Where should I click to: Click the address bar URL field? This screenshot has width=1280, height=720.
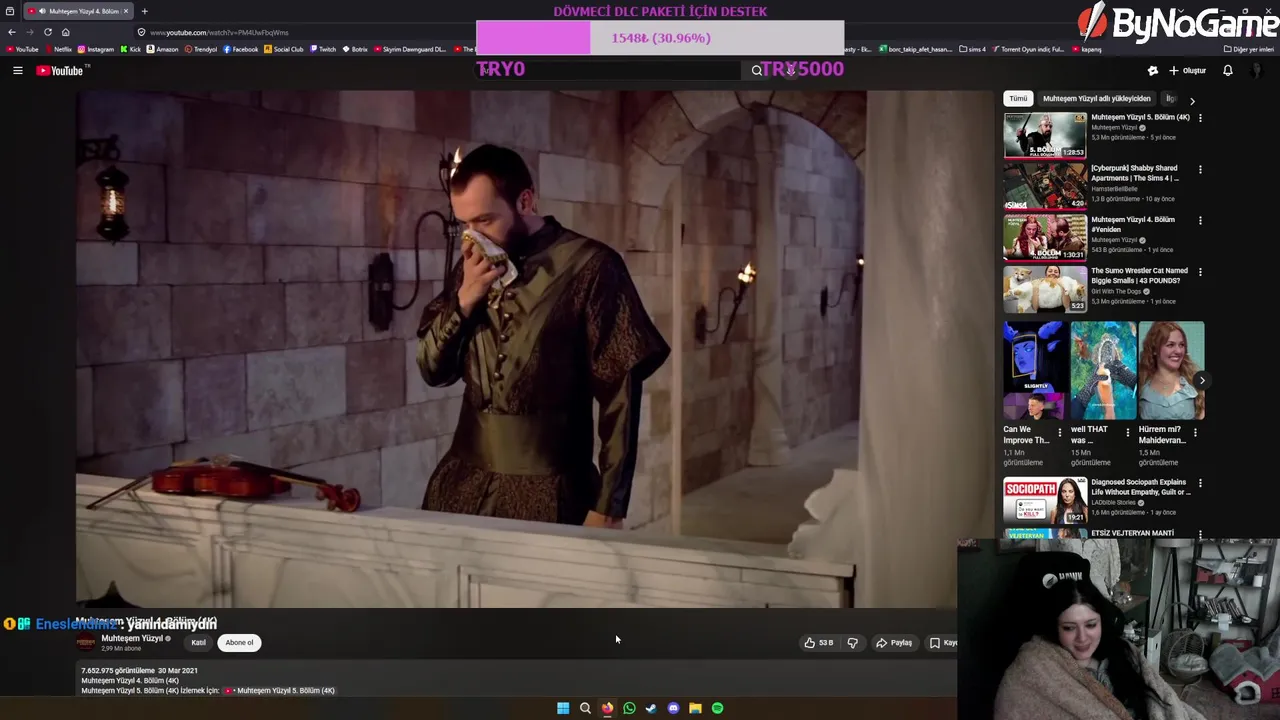coord(300,32)
